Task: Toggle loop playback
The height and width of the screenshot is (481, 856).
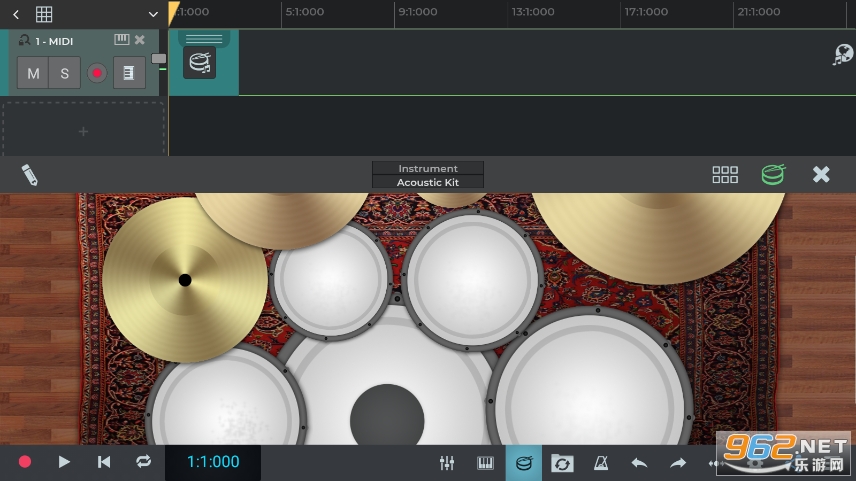Action: click(144, 461)
